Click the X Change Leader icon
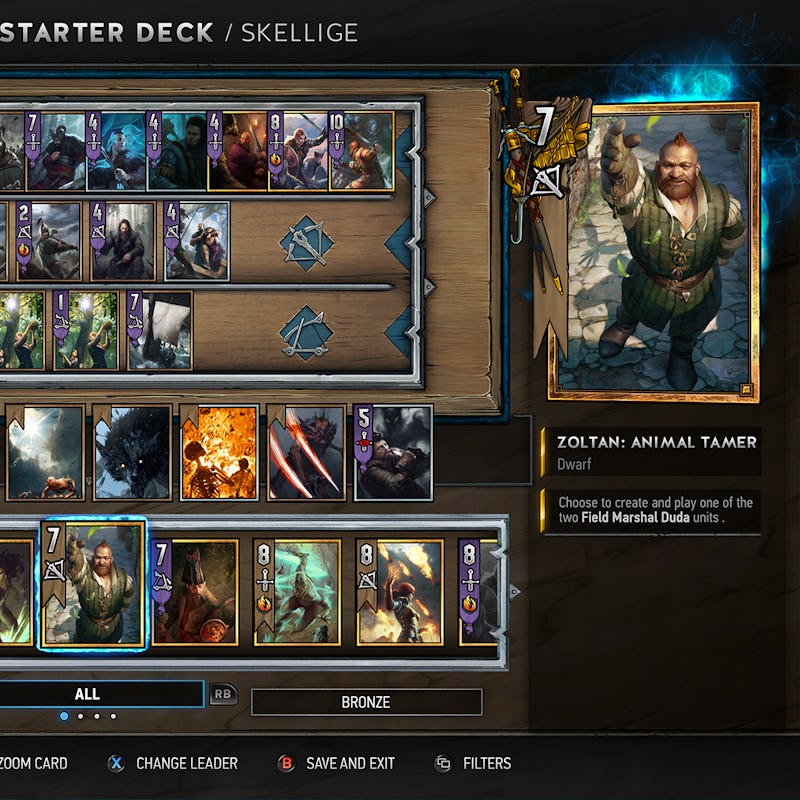 [x=116, y=763]
